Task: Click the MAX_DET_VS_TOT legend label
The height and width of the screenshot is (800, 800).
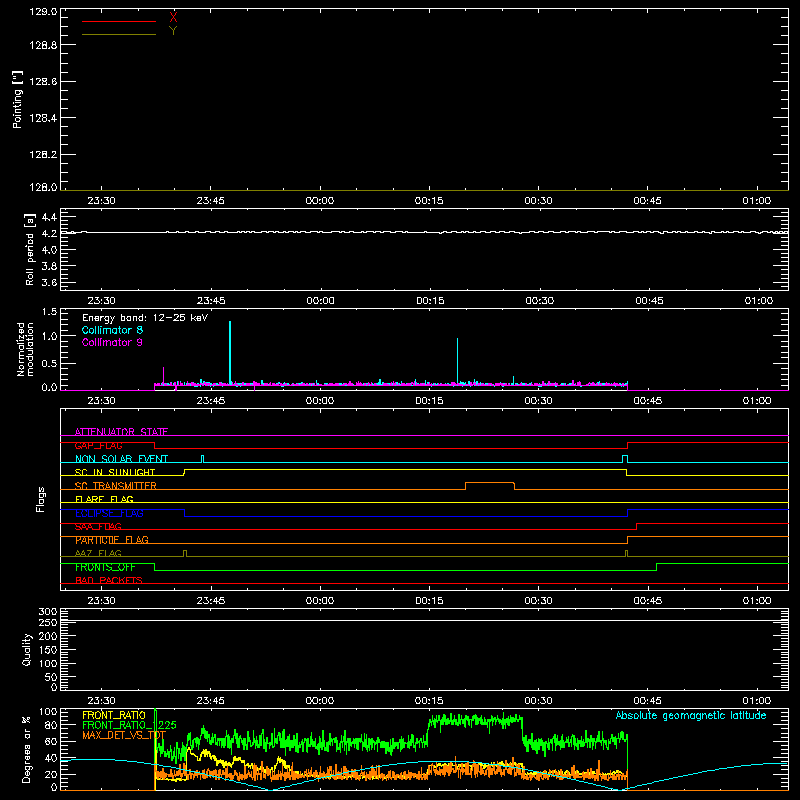Action: point(124,735)
